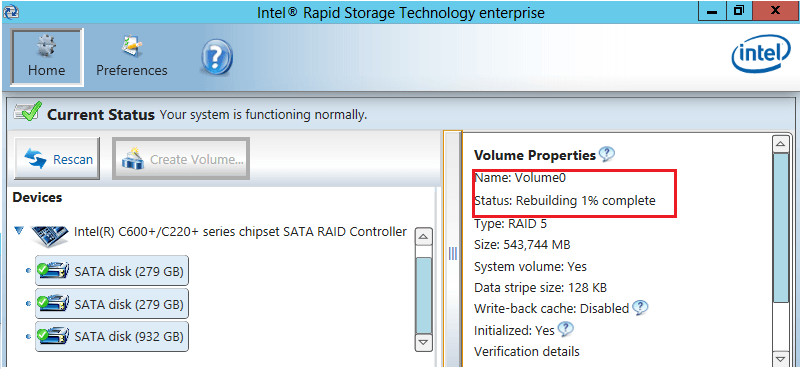This screenshot has height=369, width=801.
Task: Click the blue Help question mark icon
Action: pos(217,56)
